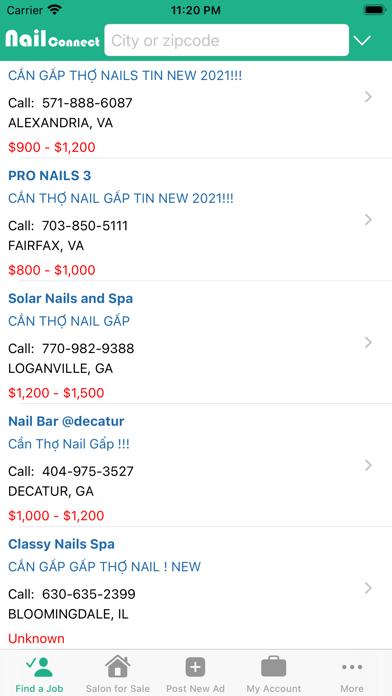This screenshot has height=696, width=392.
Task: Open the Classy Nails Spa chevron
Action: coord(368,588)
